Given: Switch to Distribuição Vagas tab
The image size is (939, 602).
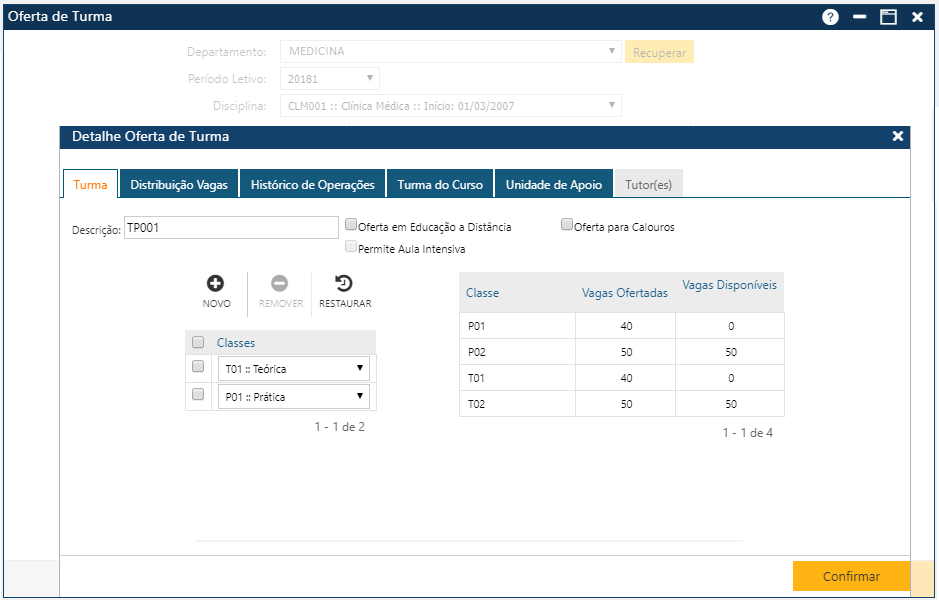Looking at the screenshot, I should pyautogui.click(x=179, y=185).
